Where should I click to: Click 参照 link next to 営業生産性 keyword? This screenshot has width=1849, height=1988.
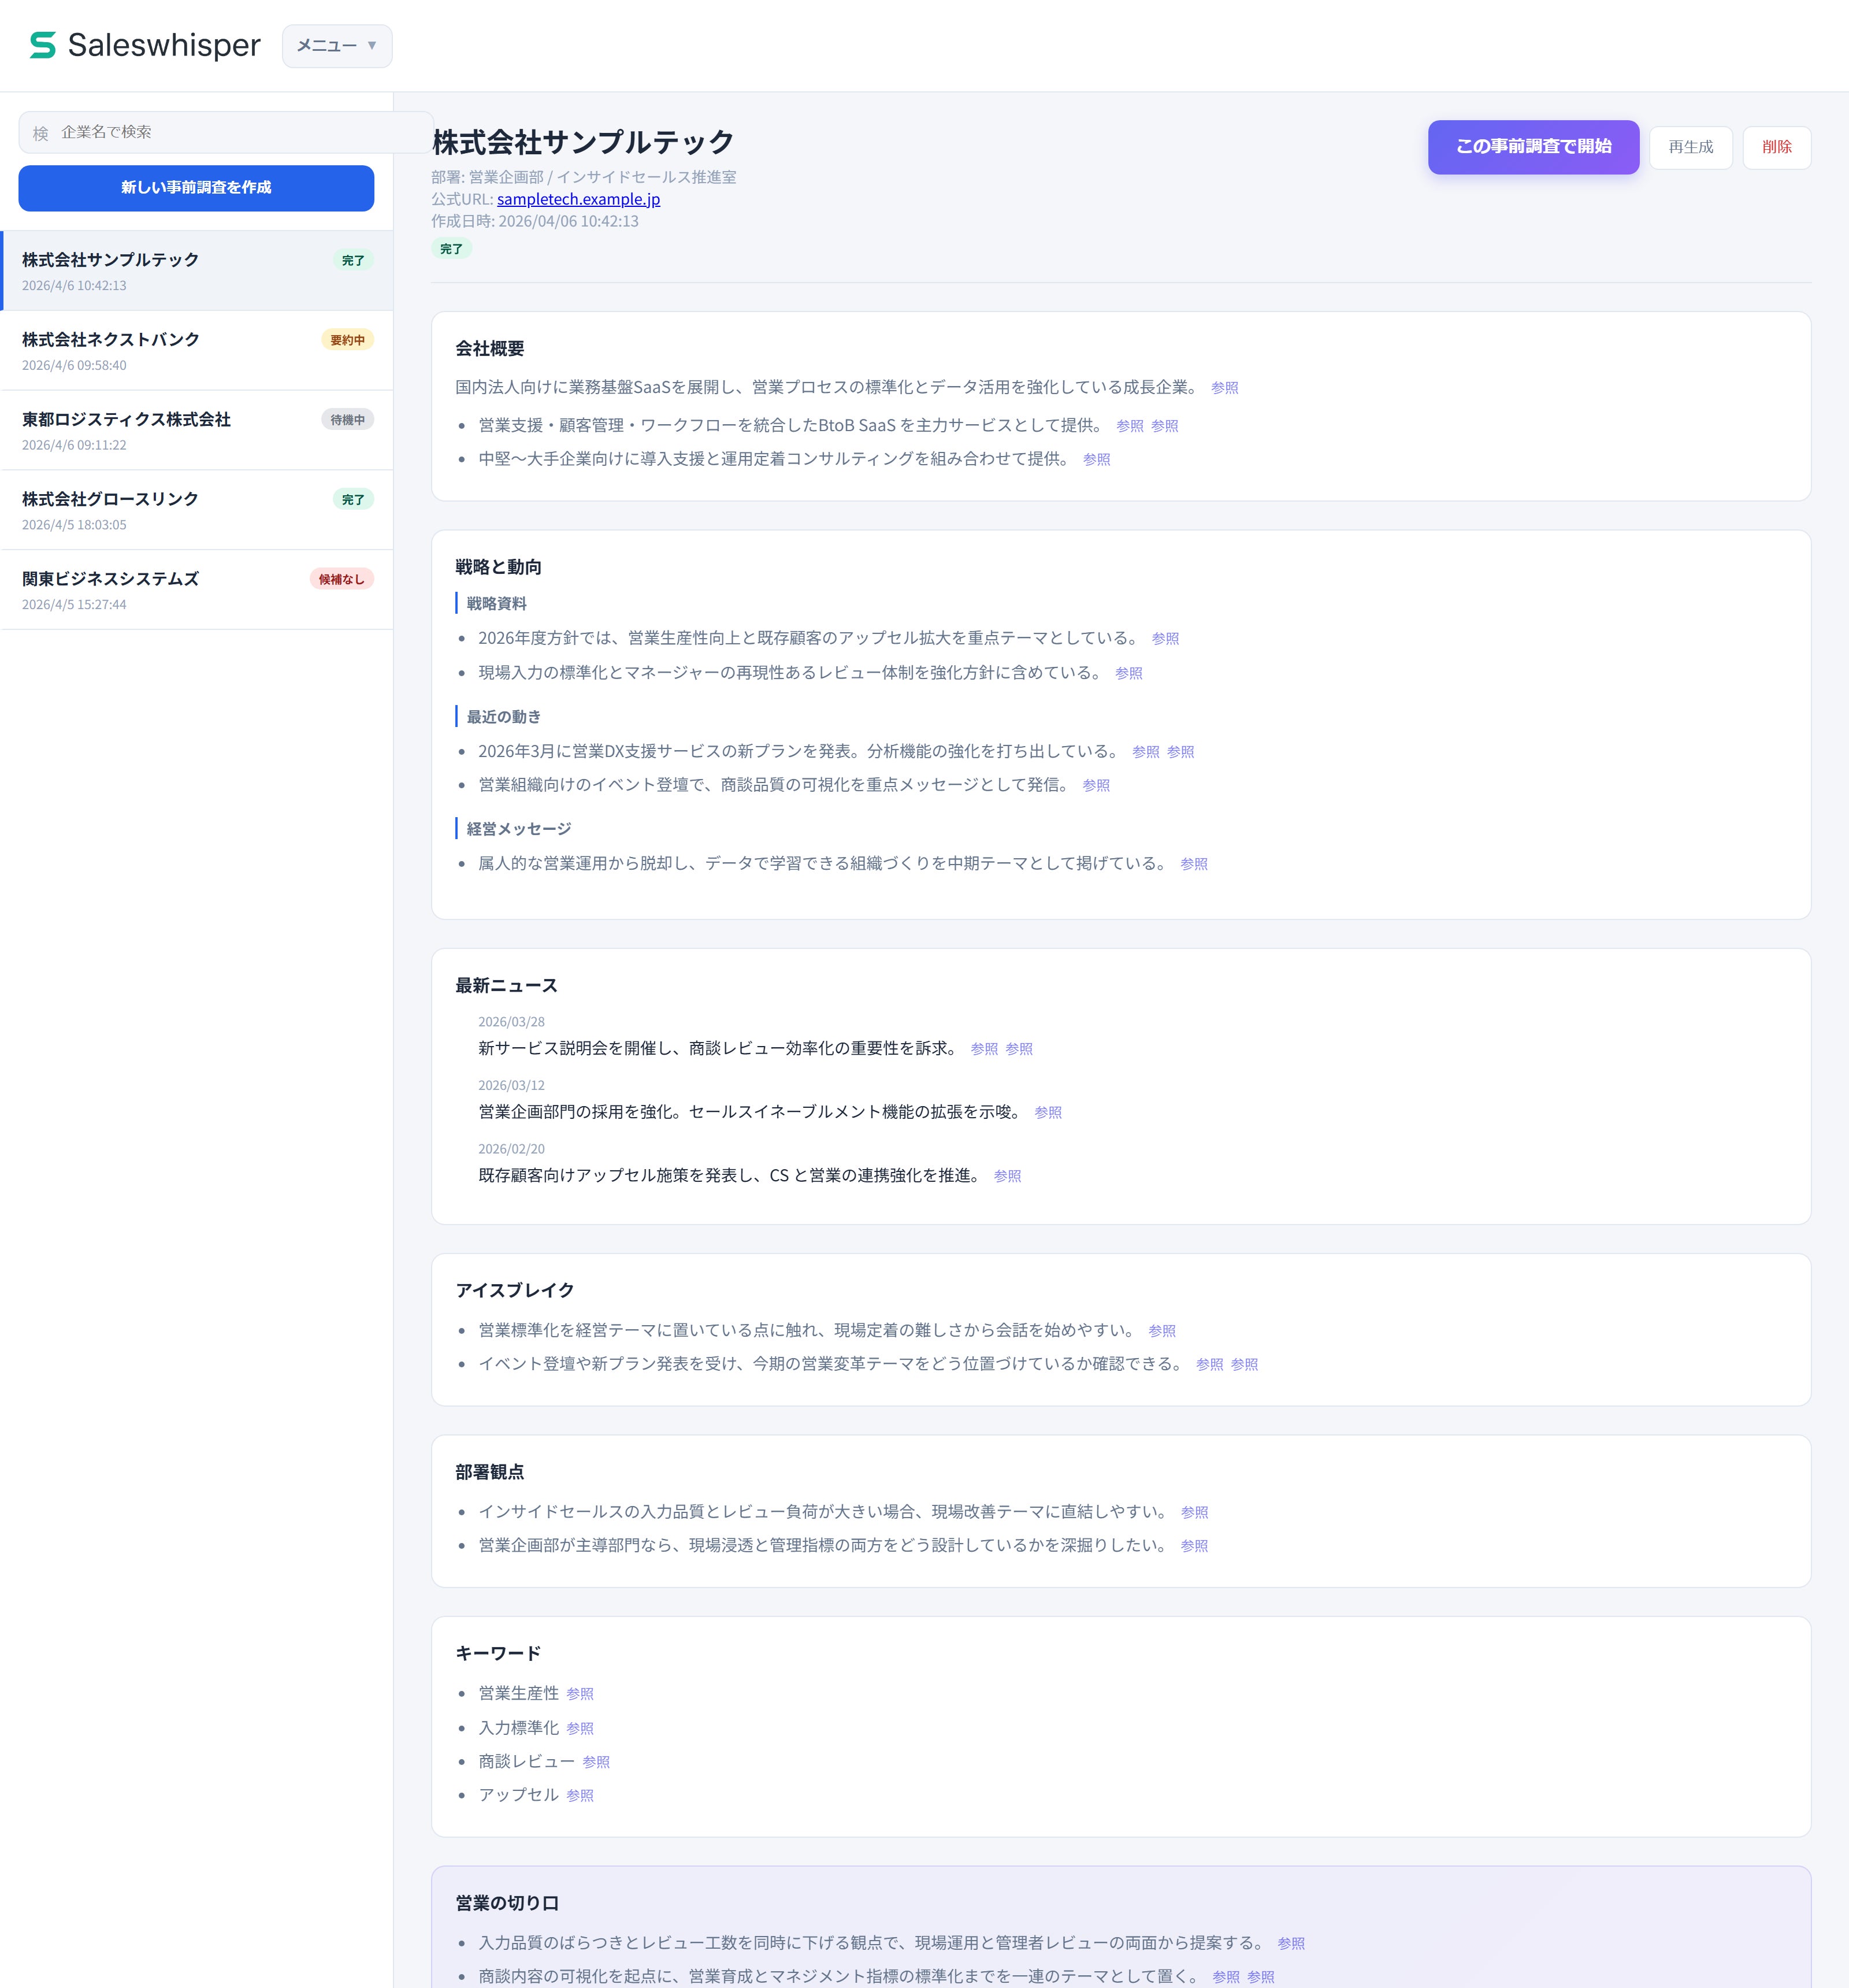click(x=580, y=1694)
